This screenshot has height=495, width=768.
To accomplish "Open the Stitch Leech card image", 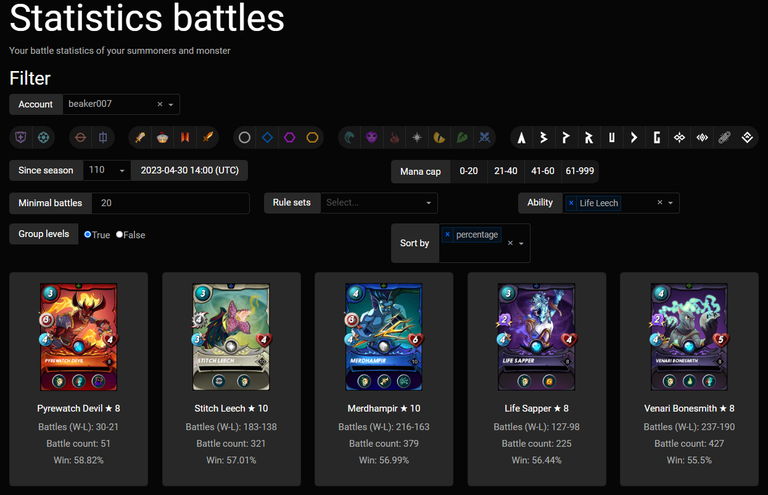I will (231, 337).
